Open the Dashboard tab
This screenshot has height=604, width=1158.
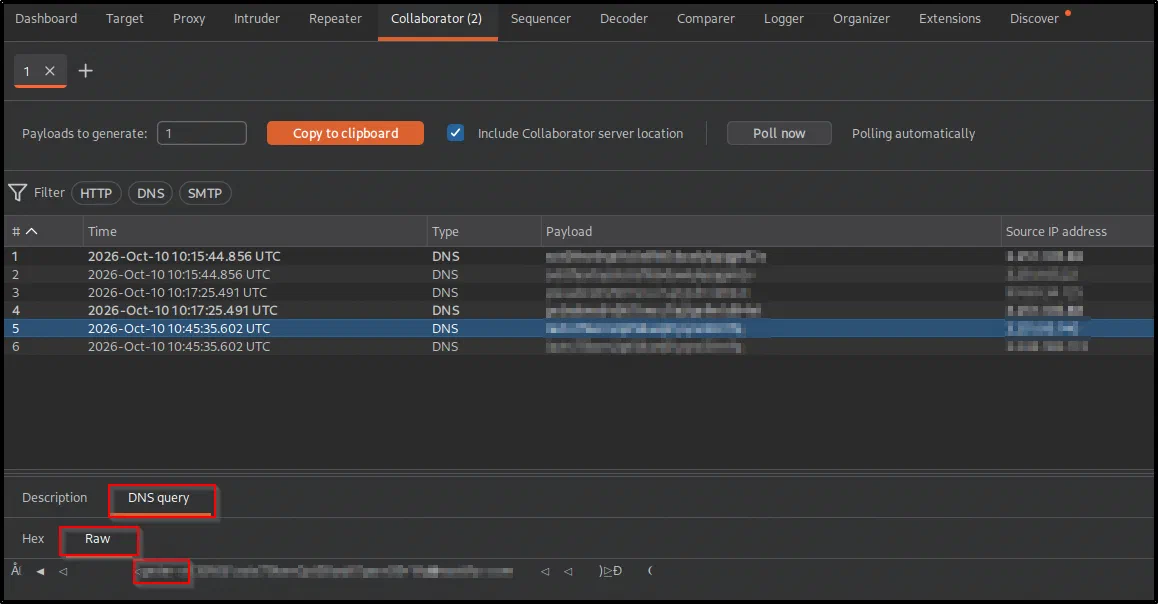[x=46, y=18]
